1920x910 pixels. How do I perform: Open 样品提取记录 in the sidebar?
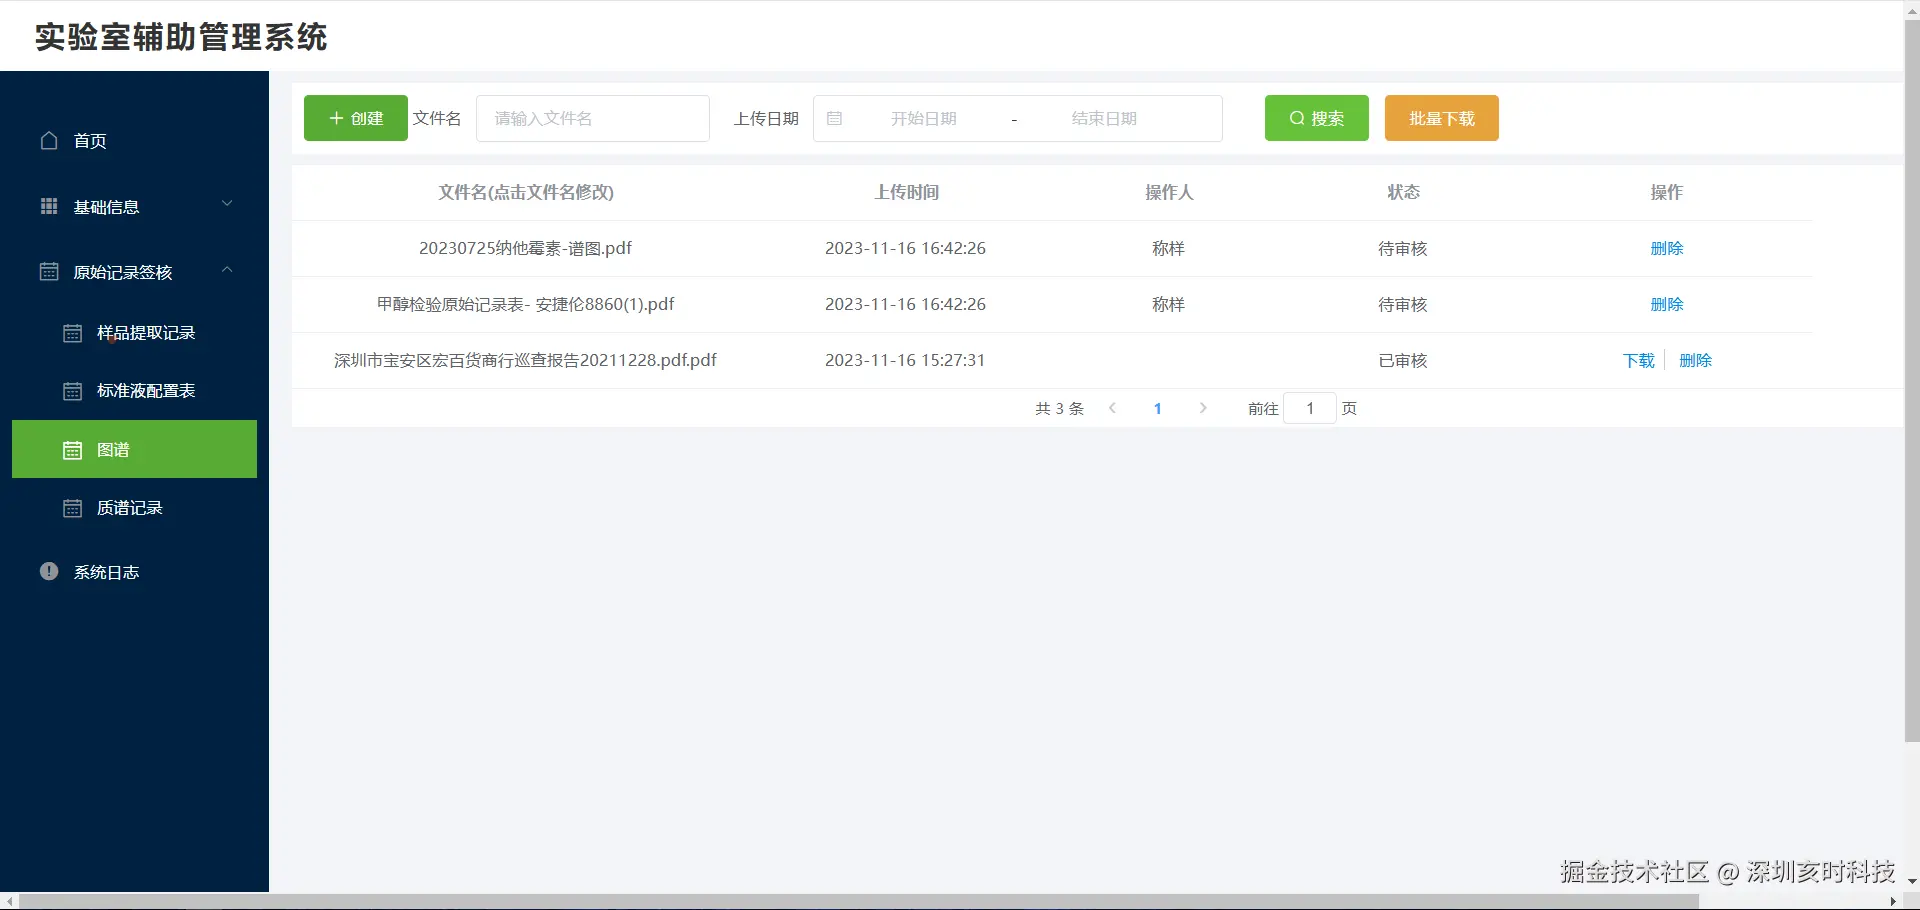pos(134,333)
